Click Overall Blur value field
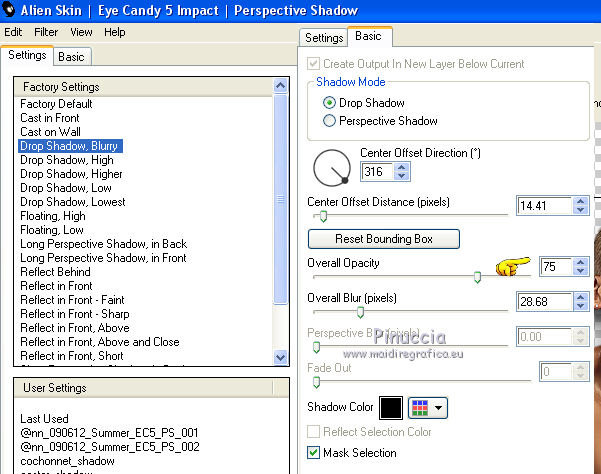 (545, 302)
